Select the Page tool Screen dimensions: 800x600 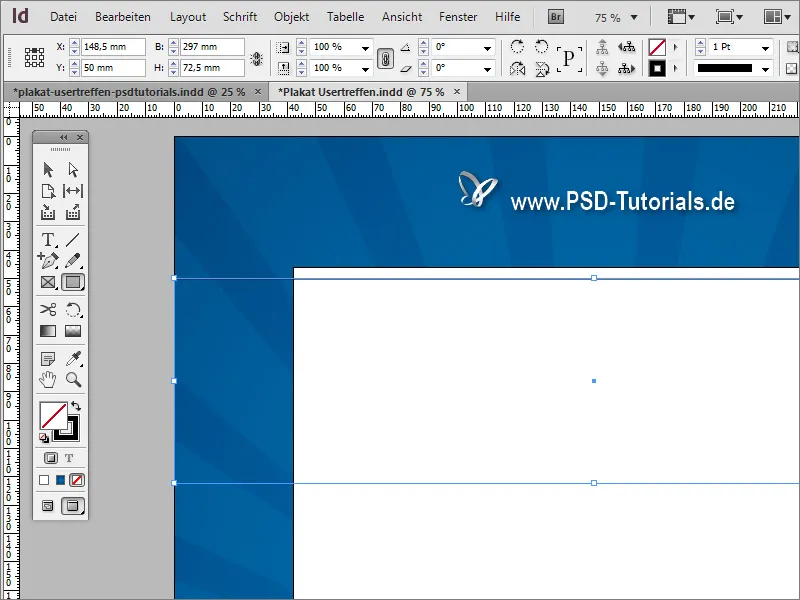[x=48, y=191]
